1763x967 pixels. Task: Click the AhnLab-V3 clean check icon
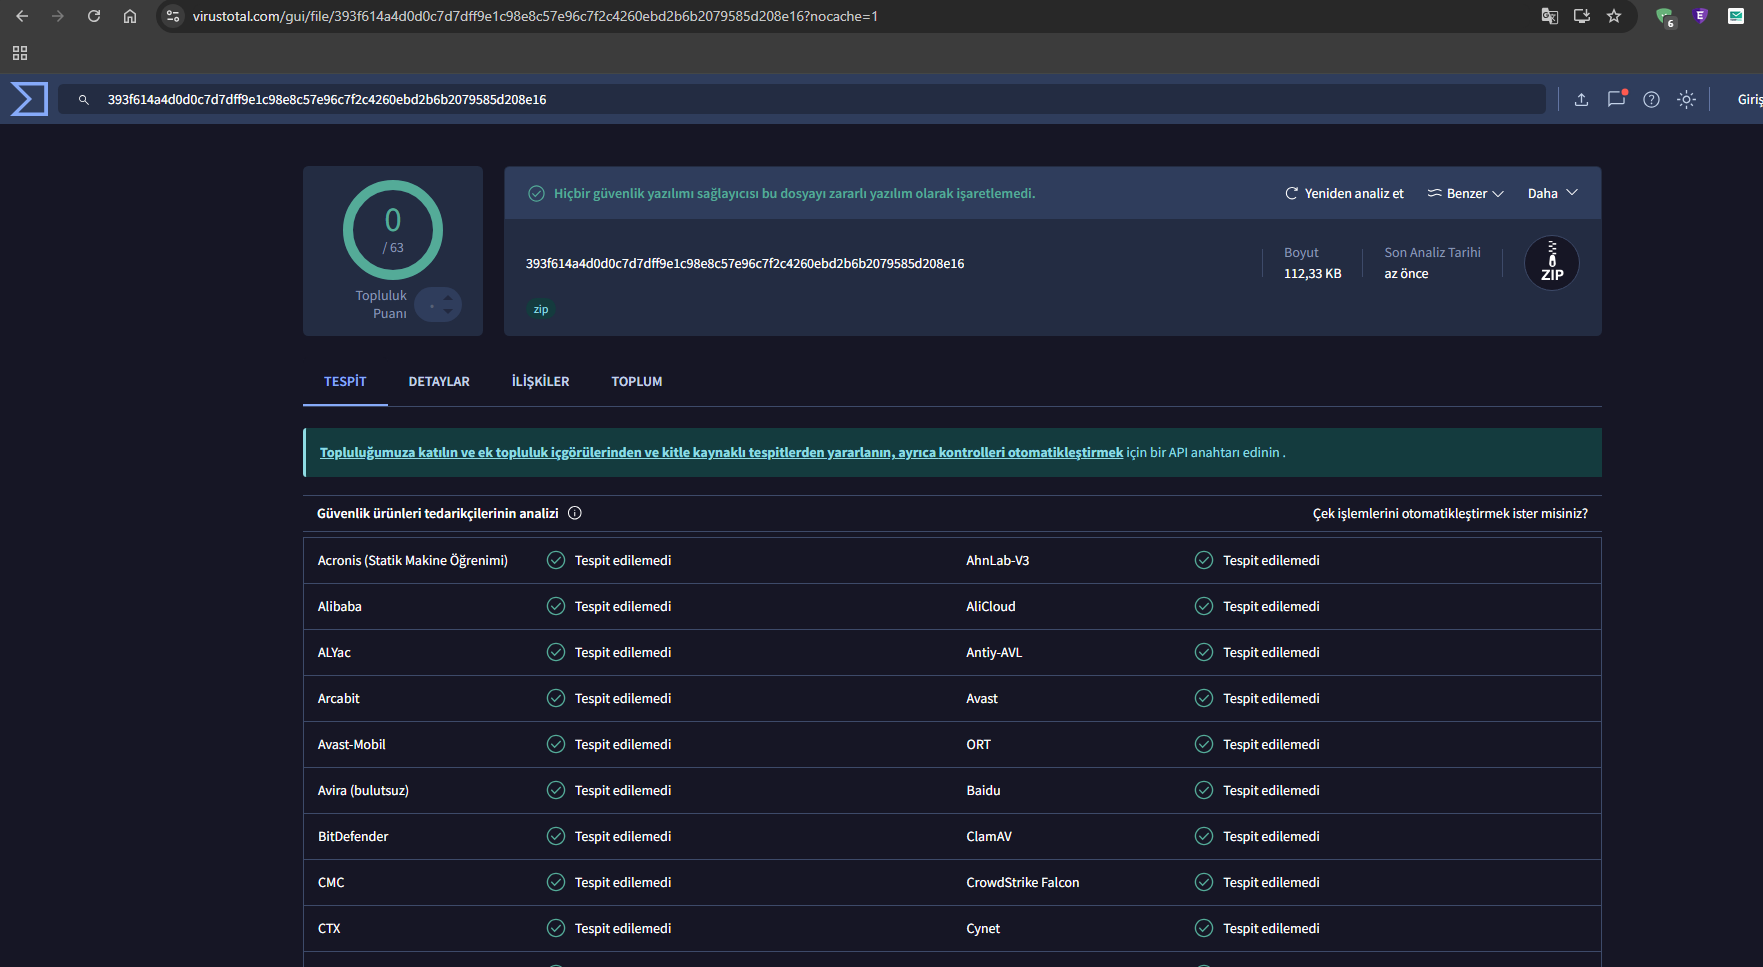pos(1204,560)
